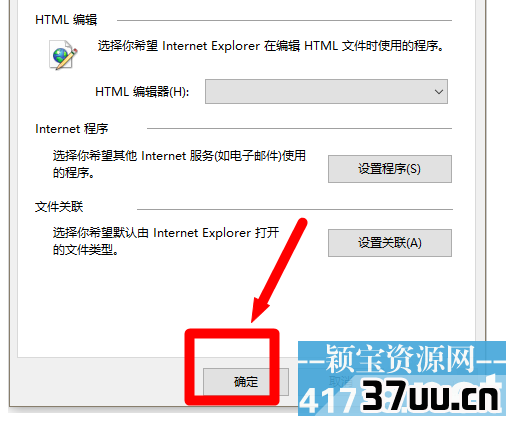Click the description about default 文件类型

(166, 241)
